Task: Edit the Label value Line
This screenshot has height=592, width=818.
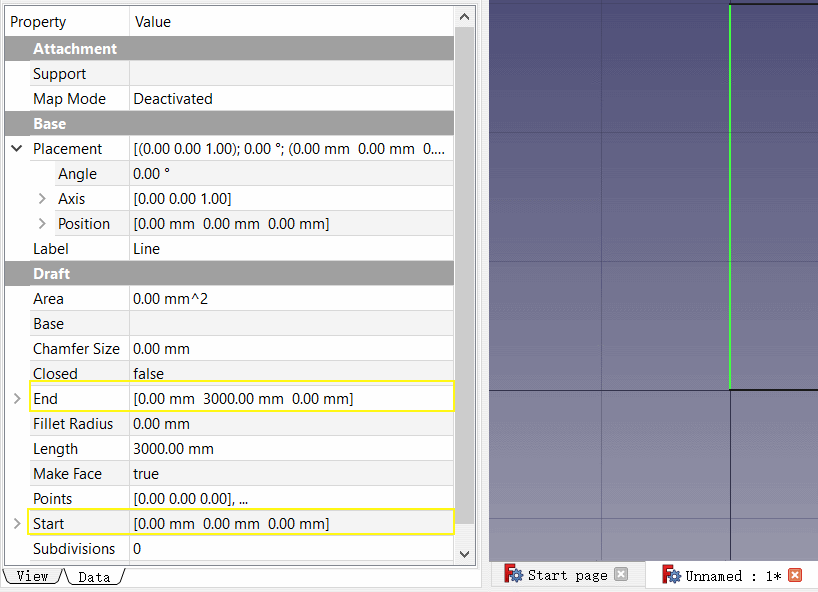Action: (x=291, y=249)
